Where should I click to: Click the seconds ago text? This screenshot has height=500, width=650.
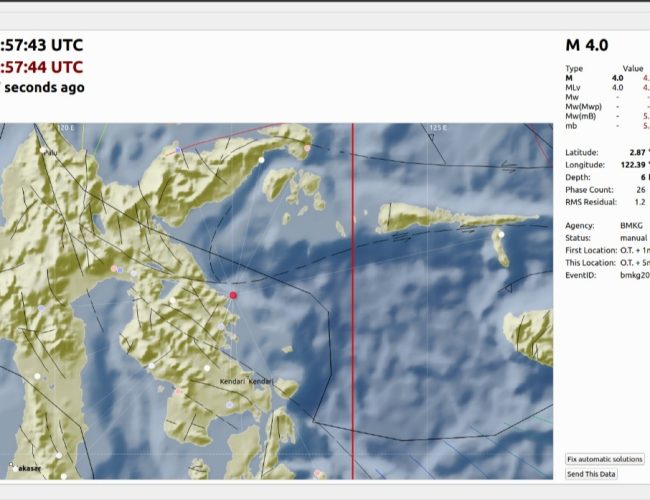[44, 87]
